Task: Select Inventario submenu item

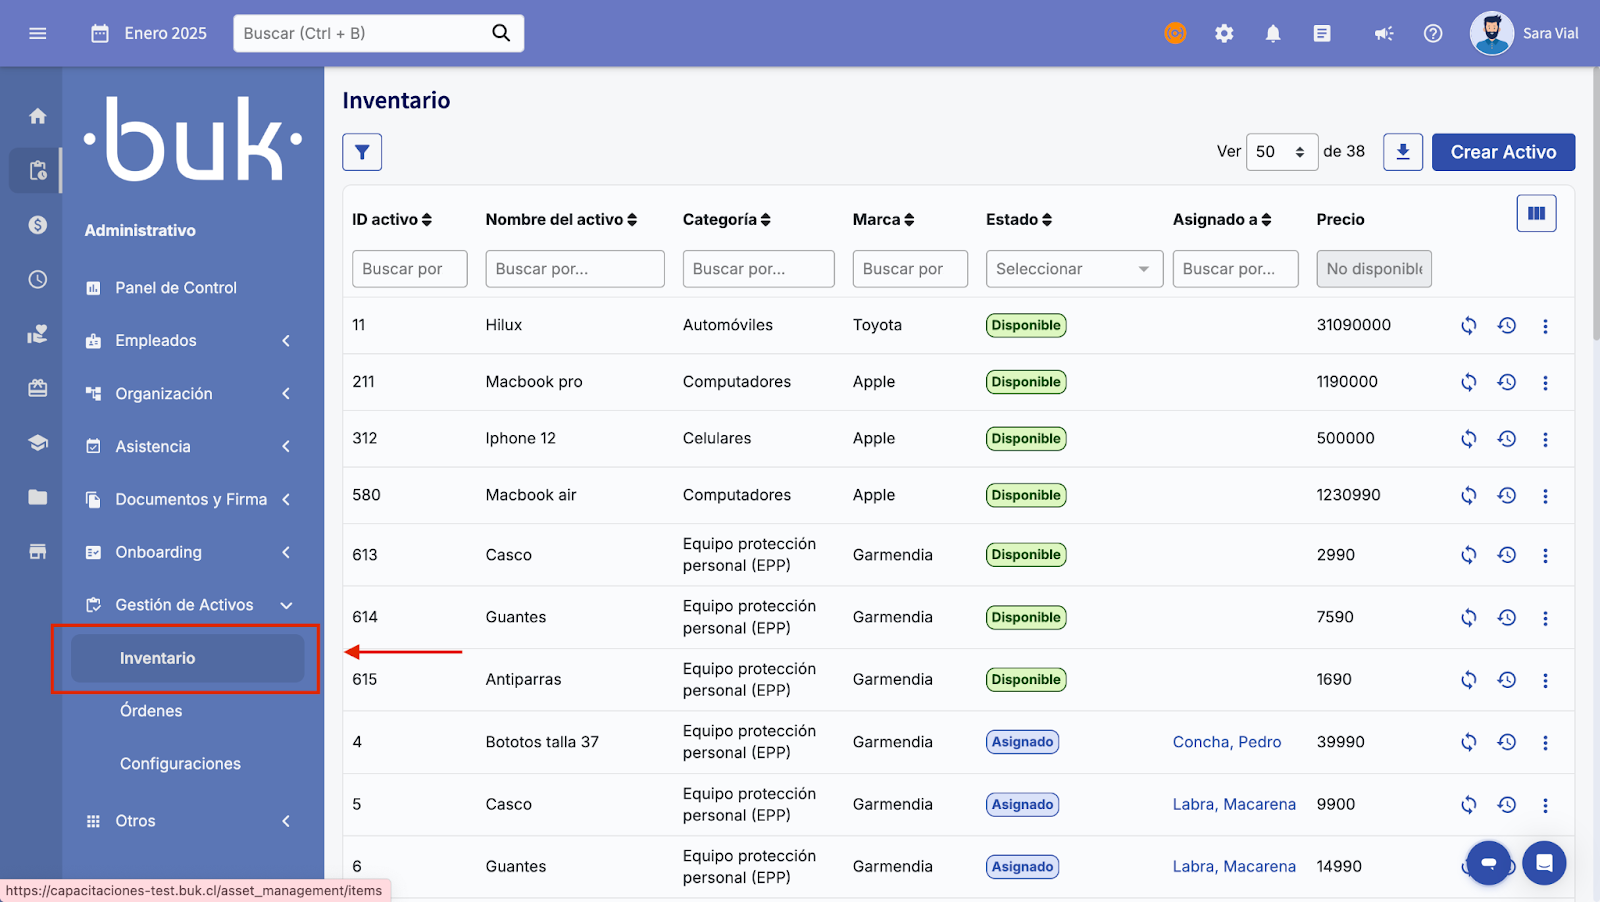Action: (x=188, y=658)
